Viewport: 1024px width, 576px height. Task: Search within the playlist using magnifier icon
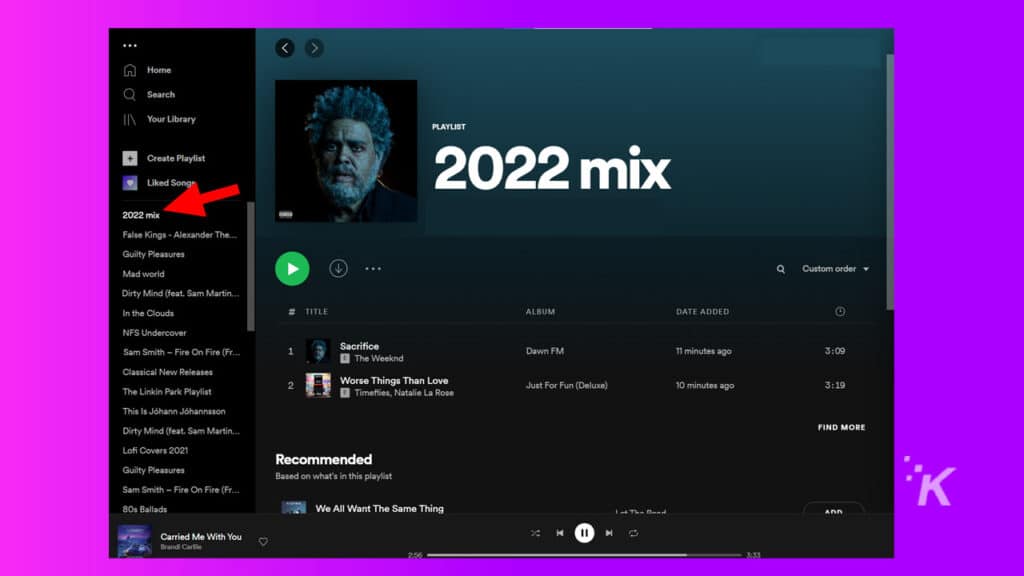(x=780, y=269)
